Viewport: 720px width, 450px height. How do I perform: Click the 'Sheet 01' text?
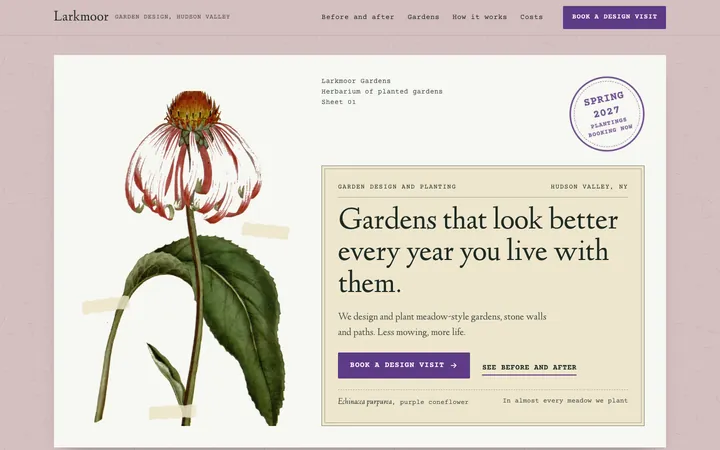tap(338, 102)
